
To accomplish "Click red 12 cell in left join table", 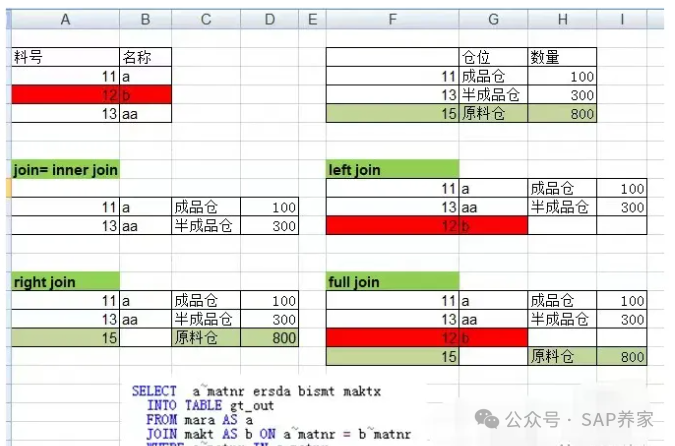I will coord(393,226).
